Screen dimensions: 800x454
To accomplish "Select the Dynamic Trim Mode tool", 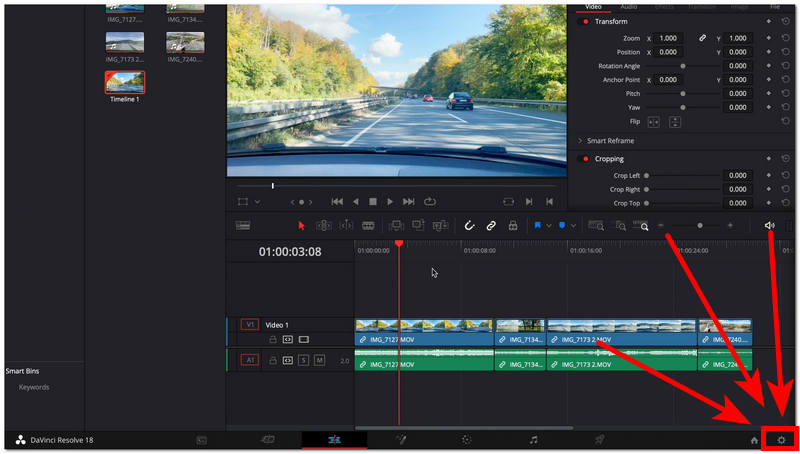I will [x=346, y=225].
